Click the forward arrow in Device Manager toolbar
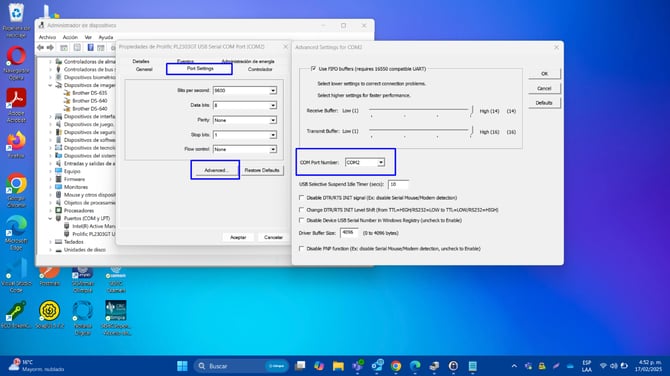Viewport: 670px width, 376px height. (50, 48)
